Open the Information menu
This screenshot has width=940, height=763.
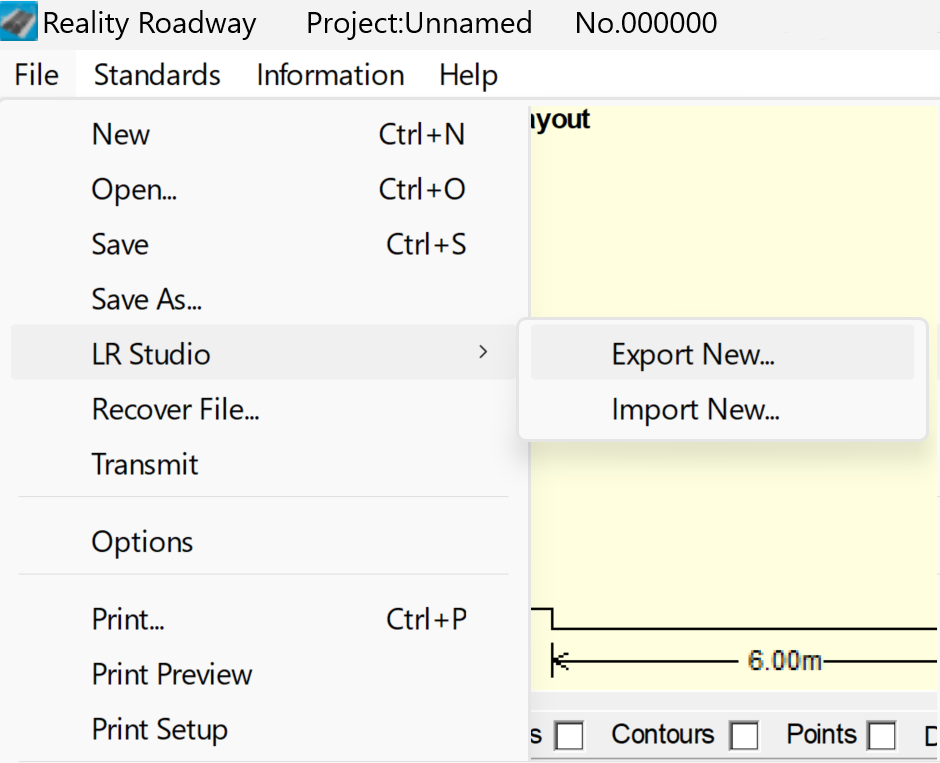(x=330, y=75)
